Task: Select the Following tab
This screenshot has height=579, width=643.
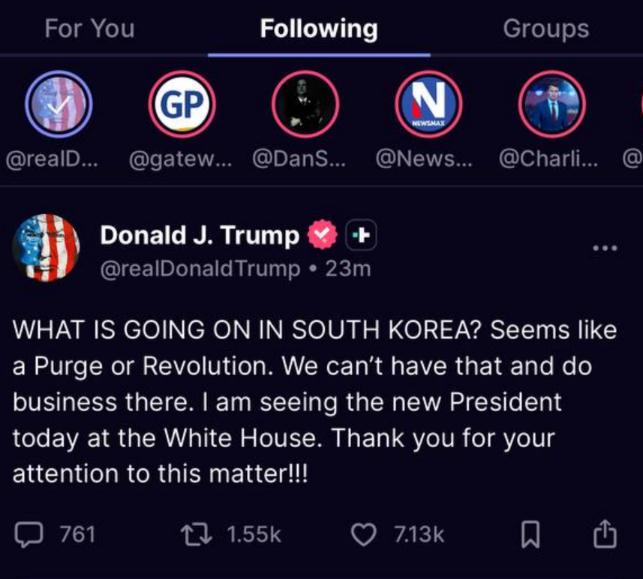Action: [x=319, y=28]
